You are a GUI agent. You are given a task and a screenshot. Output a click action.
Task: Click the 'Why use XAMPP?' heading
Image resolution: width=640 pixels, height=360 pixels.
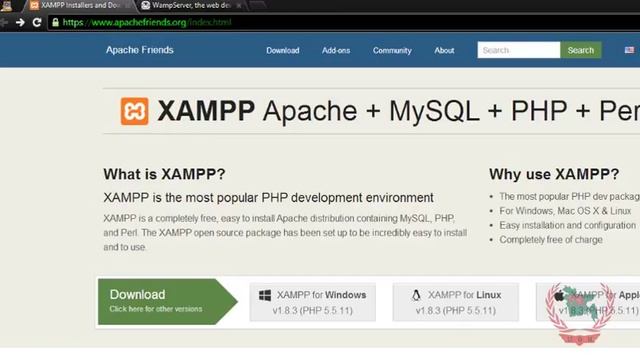click(554, 174)
